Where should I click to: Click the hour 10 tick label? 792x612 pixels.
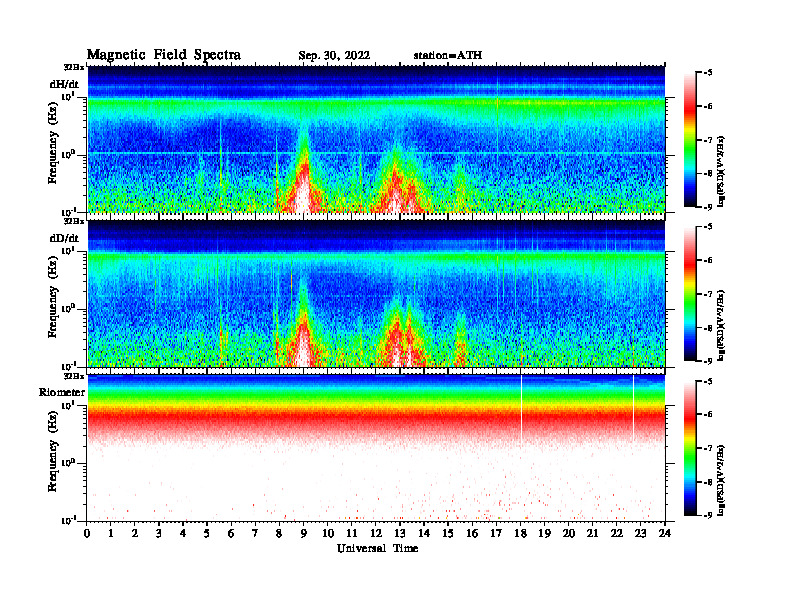pos(328,534)
